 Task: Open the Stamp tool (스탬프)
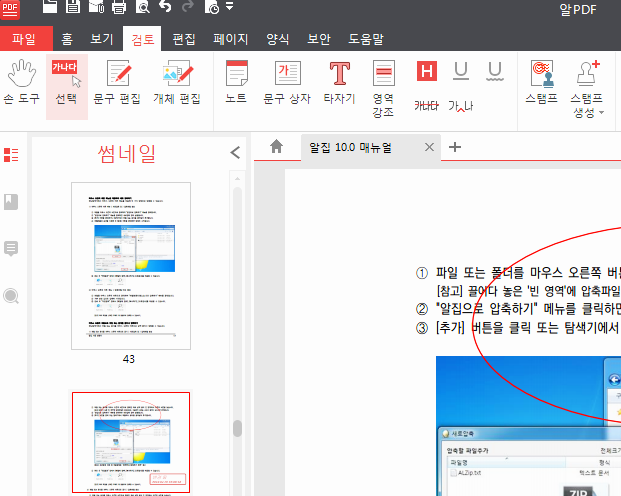coord(542,82)
